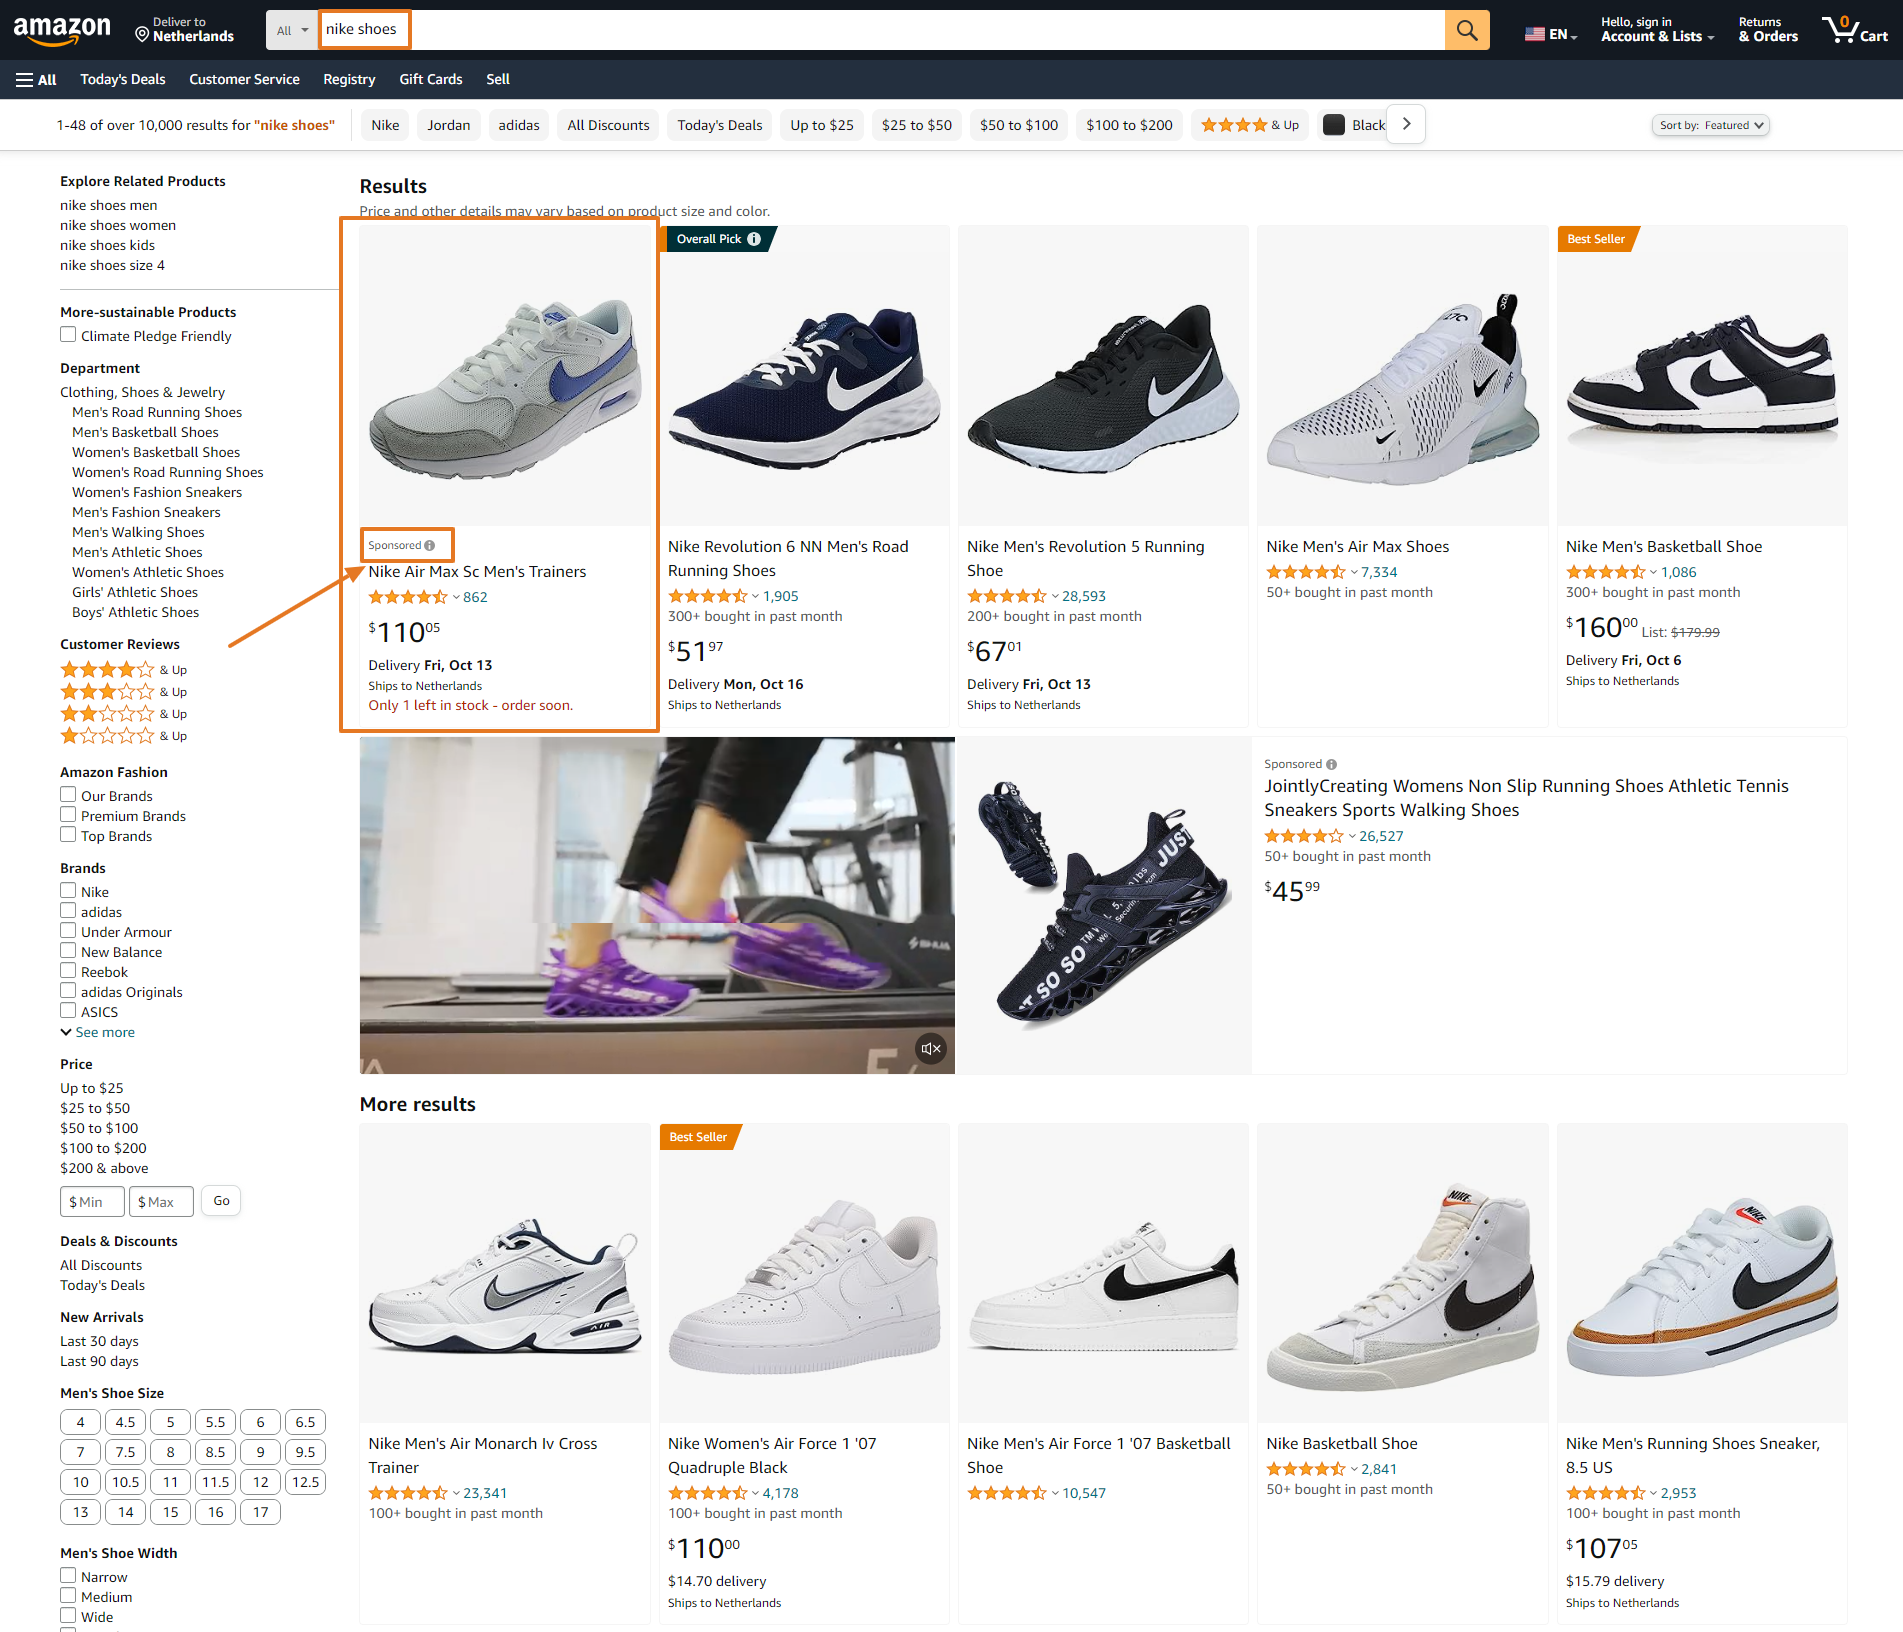1903x1632 pixels.
Task: Expand rating popover next to 862 reviews
Action: 456,598
